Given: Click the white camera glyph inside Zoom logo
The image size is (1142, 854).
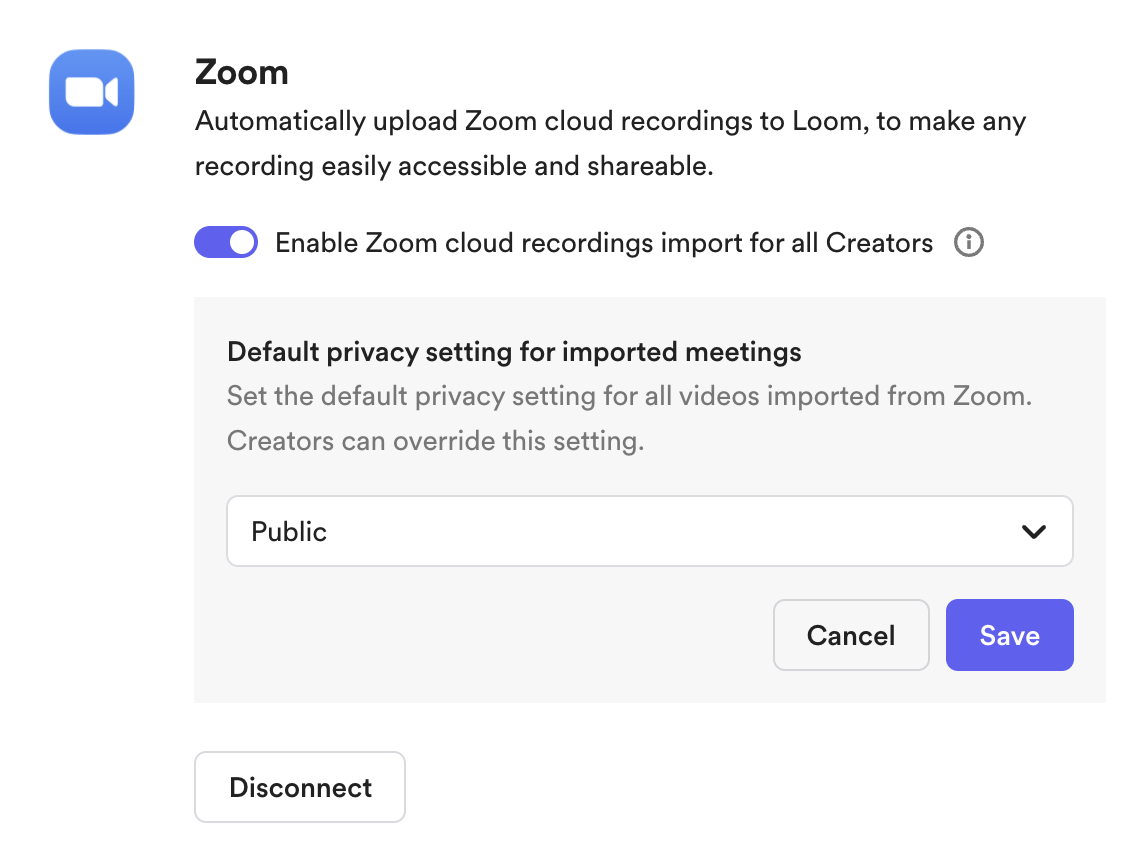Looking at the screenshot, I should (x=91, y=93).
